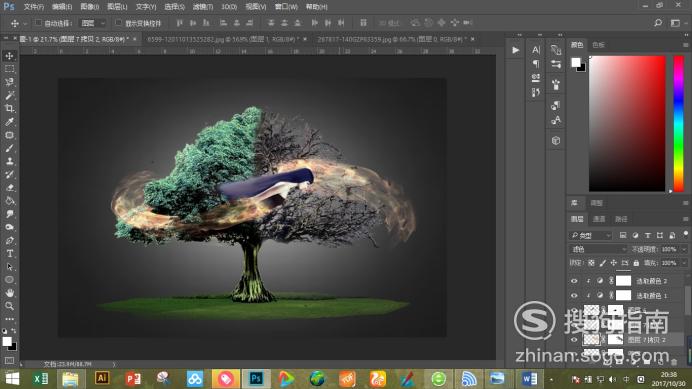The image size is (692, 389).
Task: Select the Brush tool
Action: pos(9,148)
